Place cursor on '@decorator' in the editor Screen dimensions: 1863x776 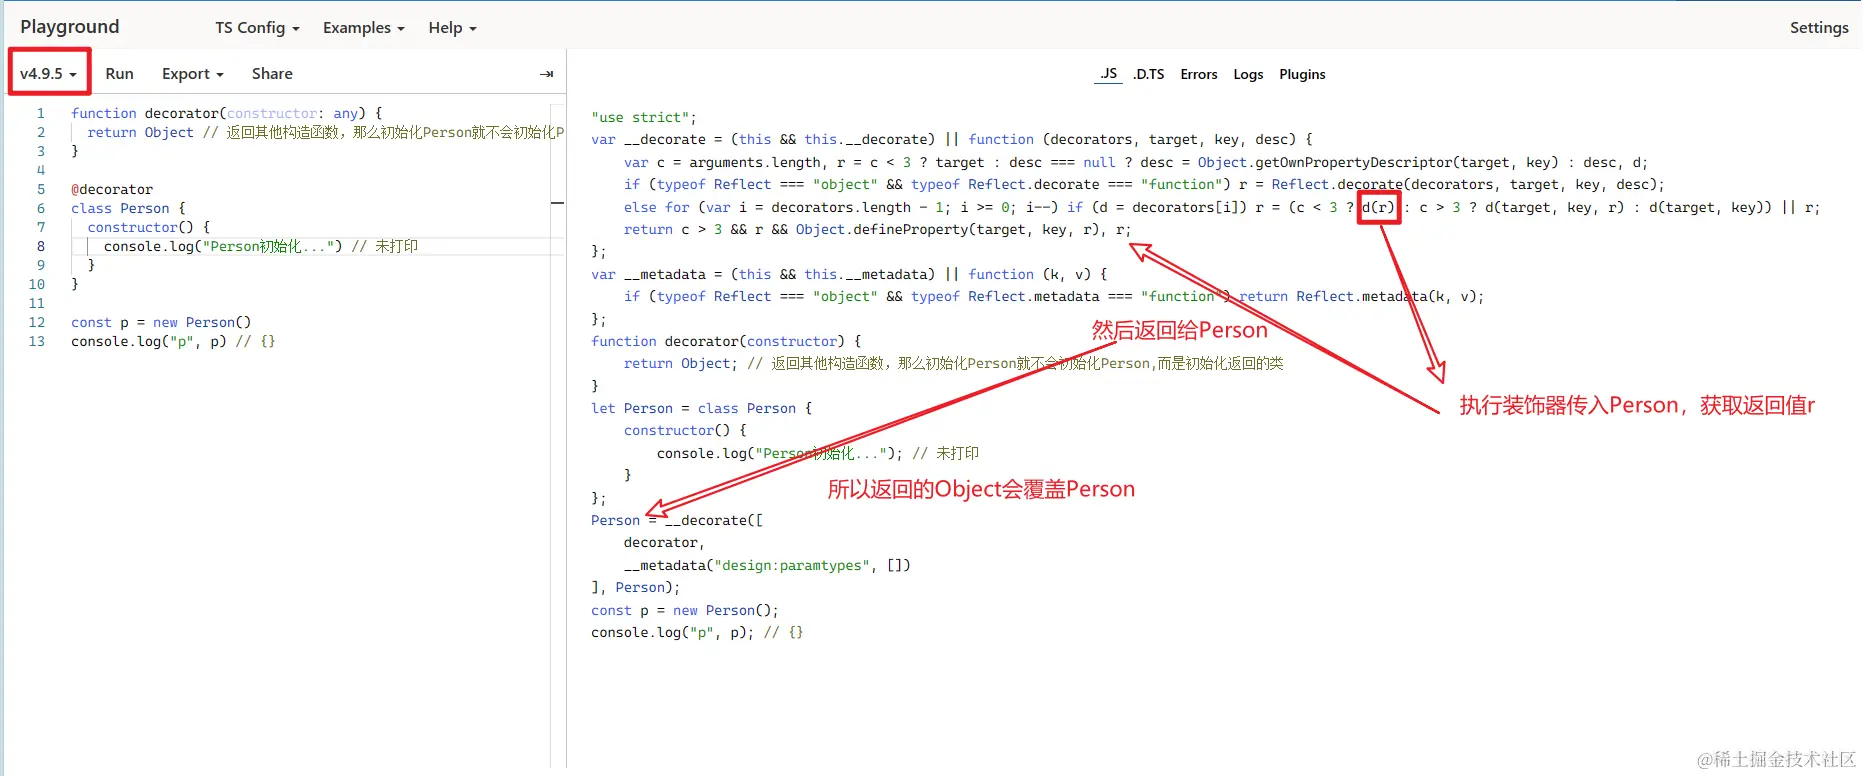pos(112,189)
